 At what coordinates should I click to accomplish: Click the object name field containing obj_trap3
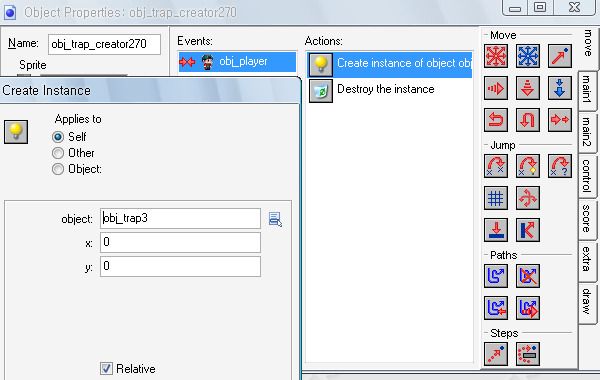click(x=180, y=219)
